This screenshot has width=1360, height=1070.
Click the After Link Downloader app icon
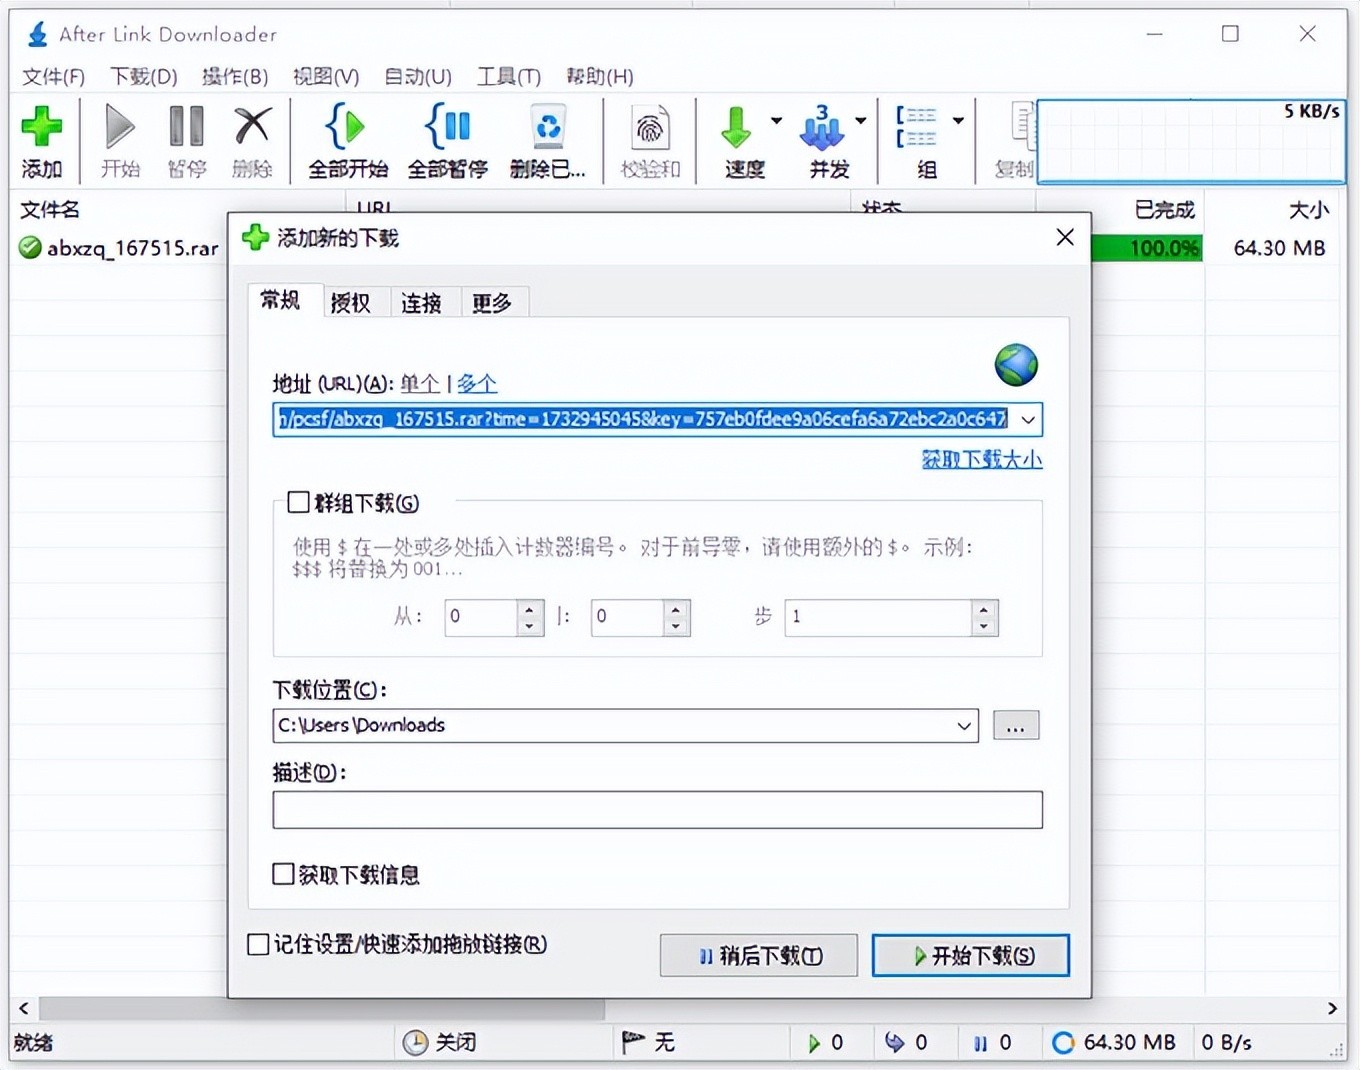pyautogui.click(x=37, y=34)
